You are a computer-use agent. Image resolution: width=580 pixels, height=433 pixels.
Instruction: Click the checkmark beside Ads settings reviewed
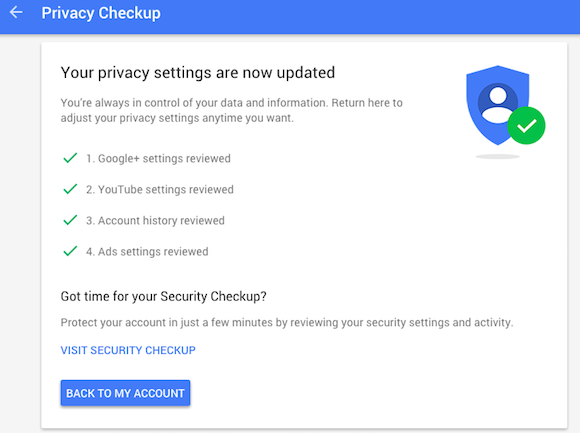click(x=70, y=251)
